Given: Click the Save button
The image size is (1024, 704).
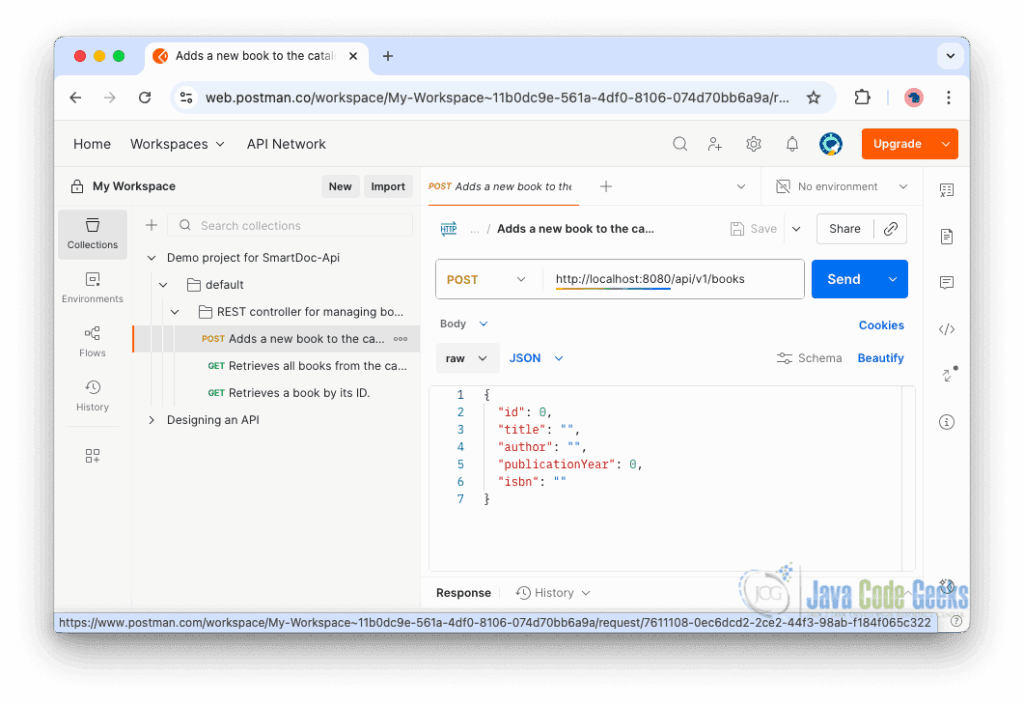Looking at the screenshot, I should click(x=754, y=229).
